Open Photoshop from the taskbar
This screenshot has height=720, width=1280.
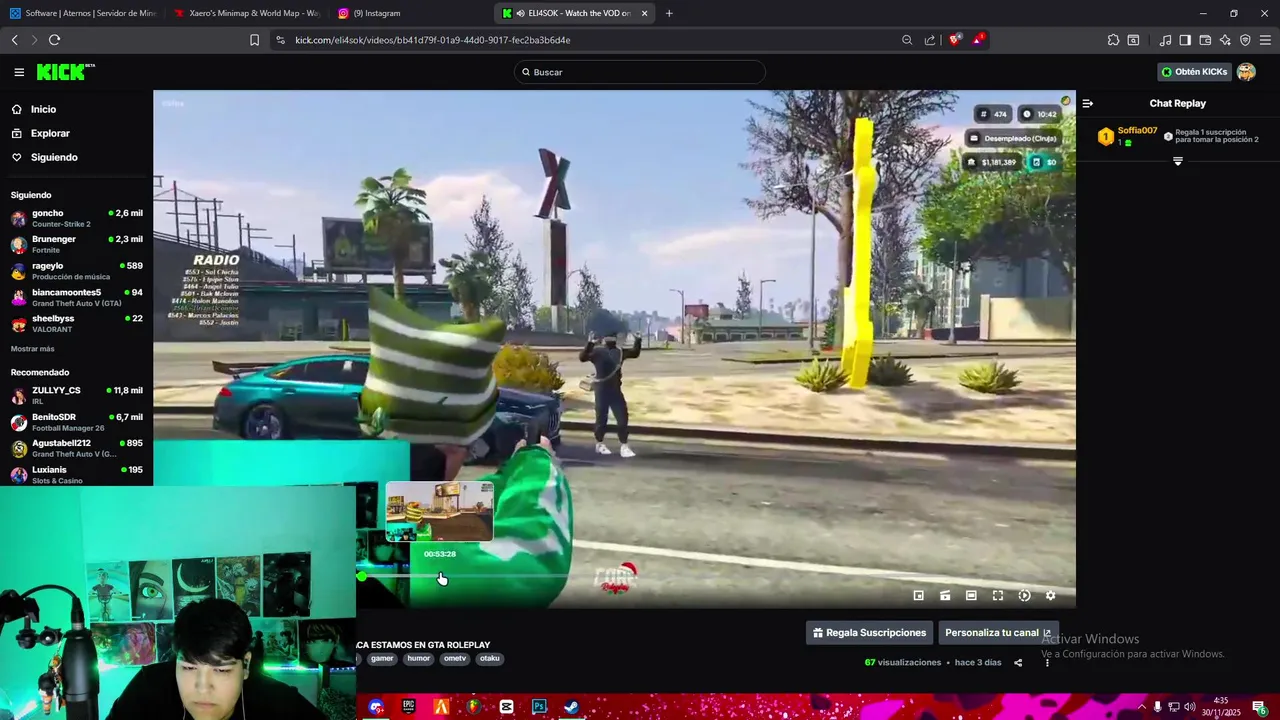click(x=539, y=707)
